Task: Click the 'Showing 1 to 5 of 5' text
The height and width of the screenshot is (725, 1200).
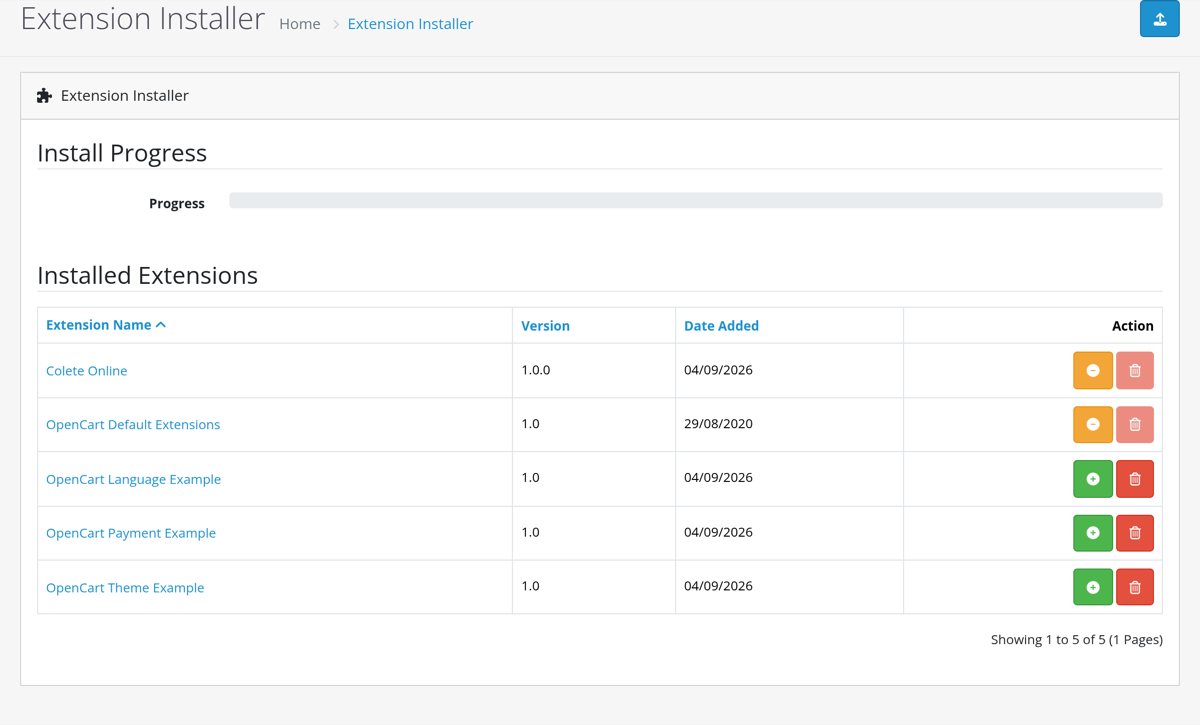Action: pyautogui.click(x=1077, y=640)
